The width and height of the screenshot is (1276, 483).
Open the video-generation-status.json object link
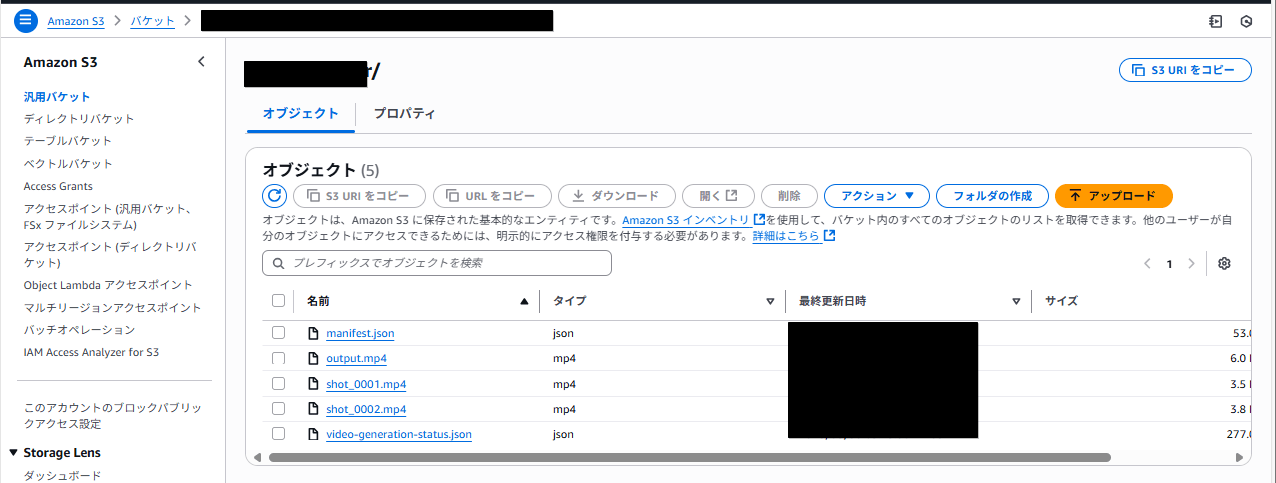pyautogui.click(x=399, y=434)
